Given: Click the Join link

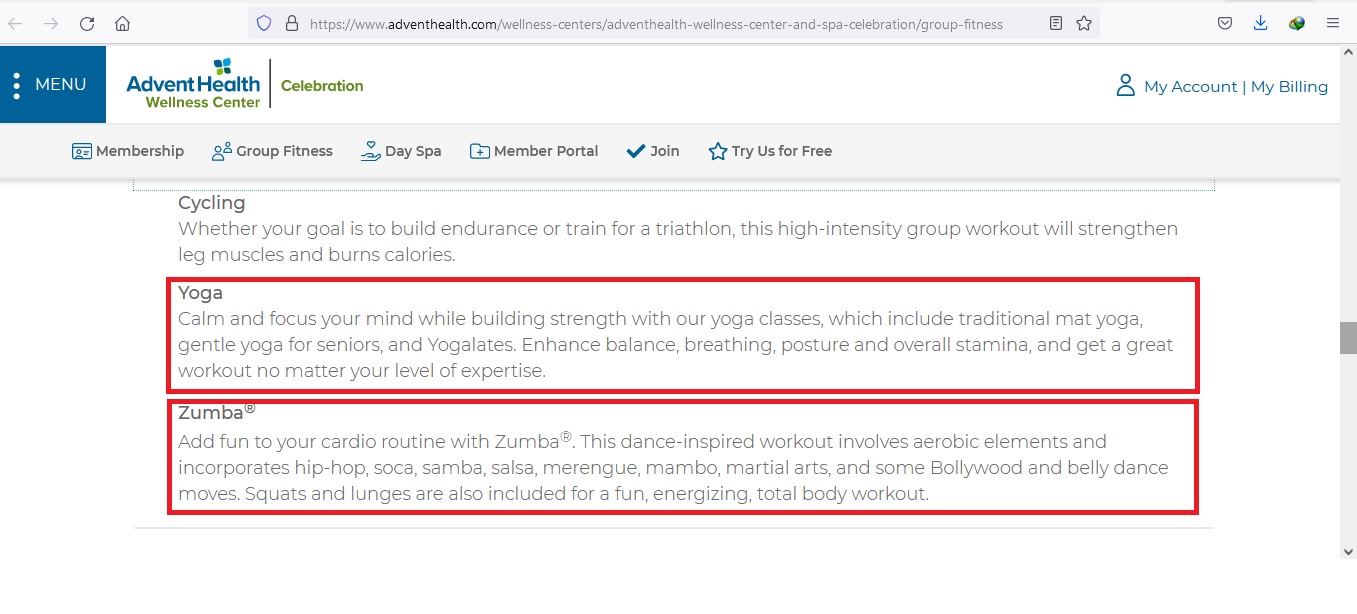Looking at the screenshot, I should pos(653,151).
